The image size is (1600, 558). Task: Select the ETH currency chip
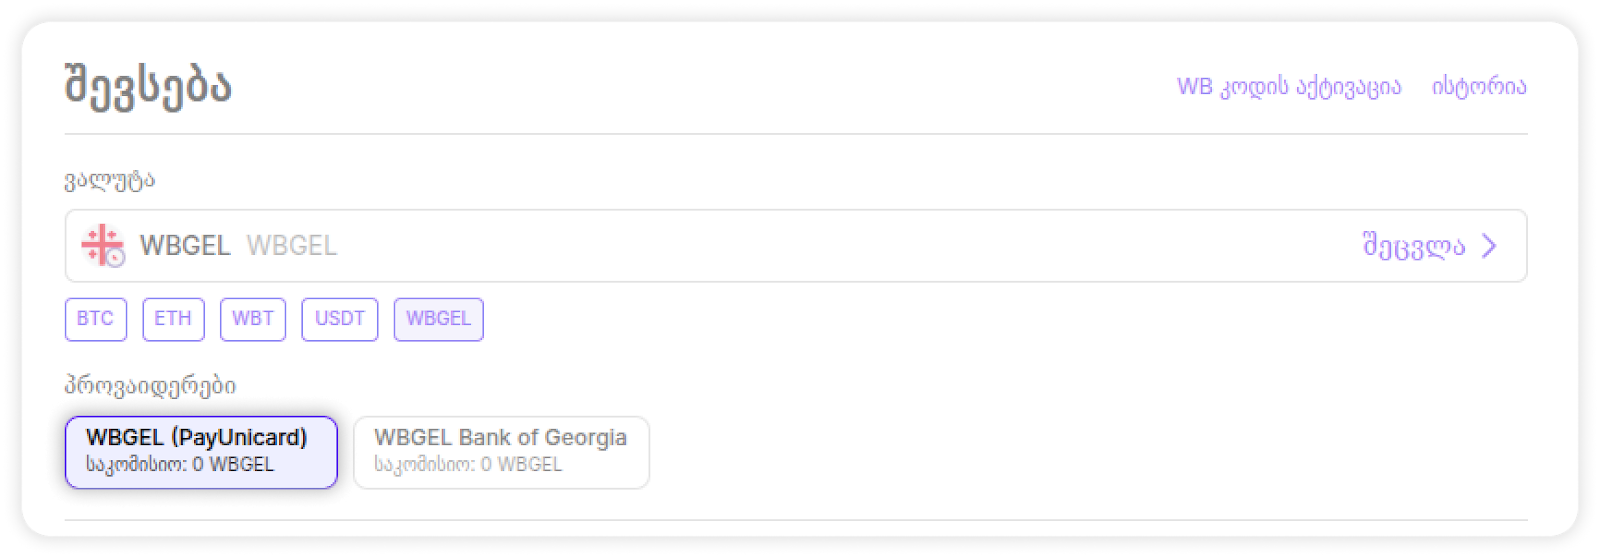(173, 319)
